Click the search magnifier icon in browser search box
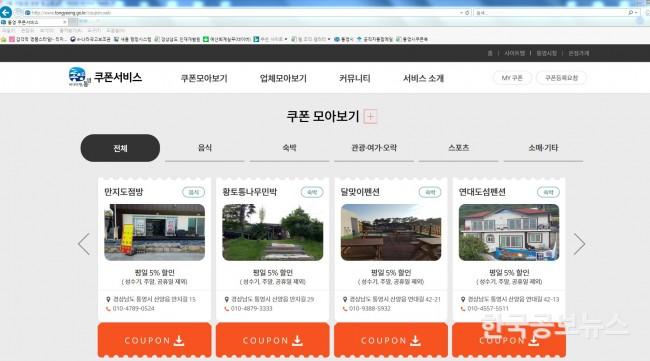650x361 pixels. [x=631, y=13]
